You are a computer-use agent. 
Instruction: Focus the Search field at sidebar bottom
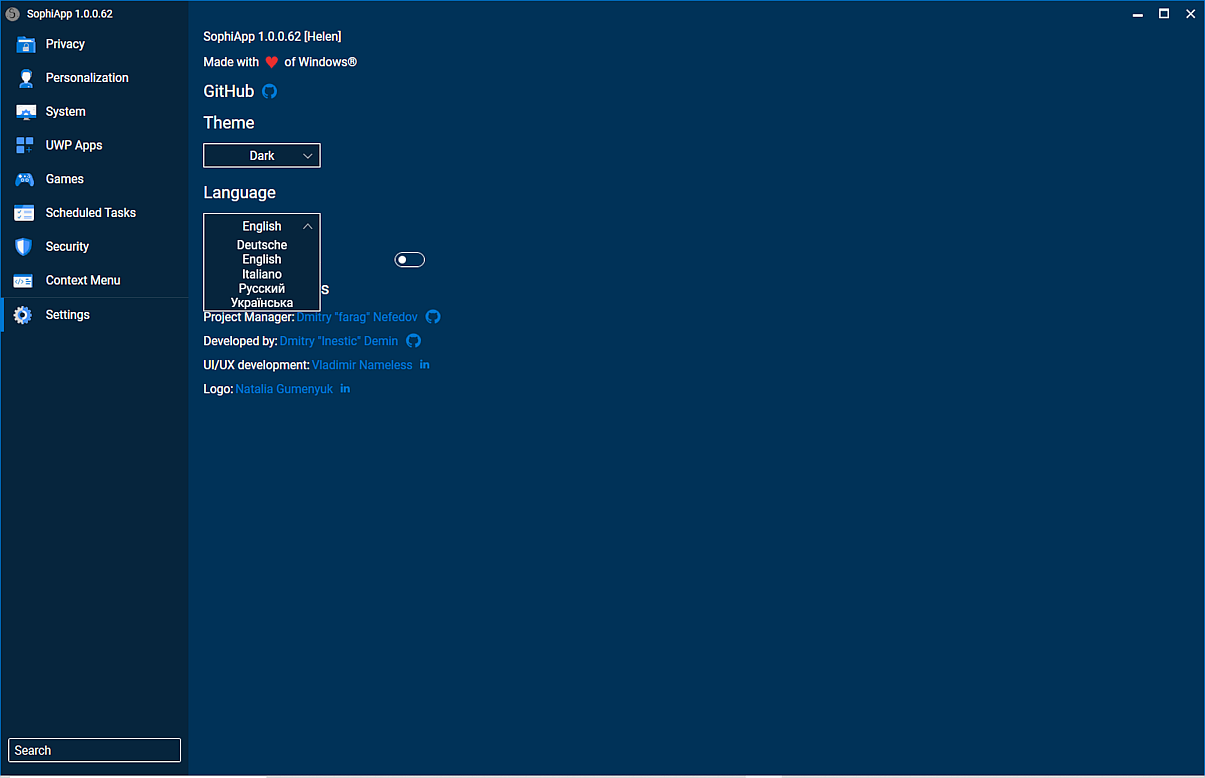94,750
